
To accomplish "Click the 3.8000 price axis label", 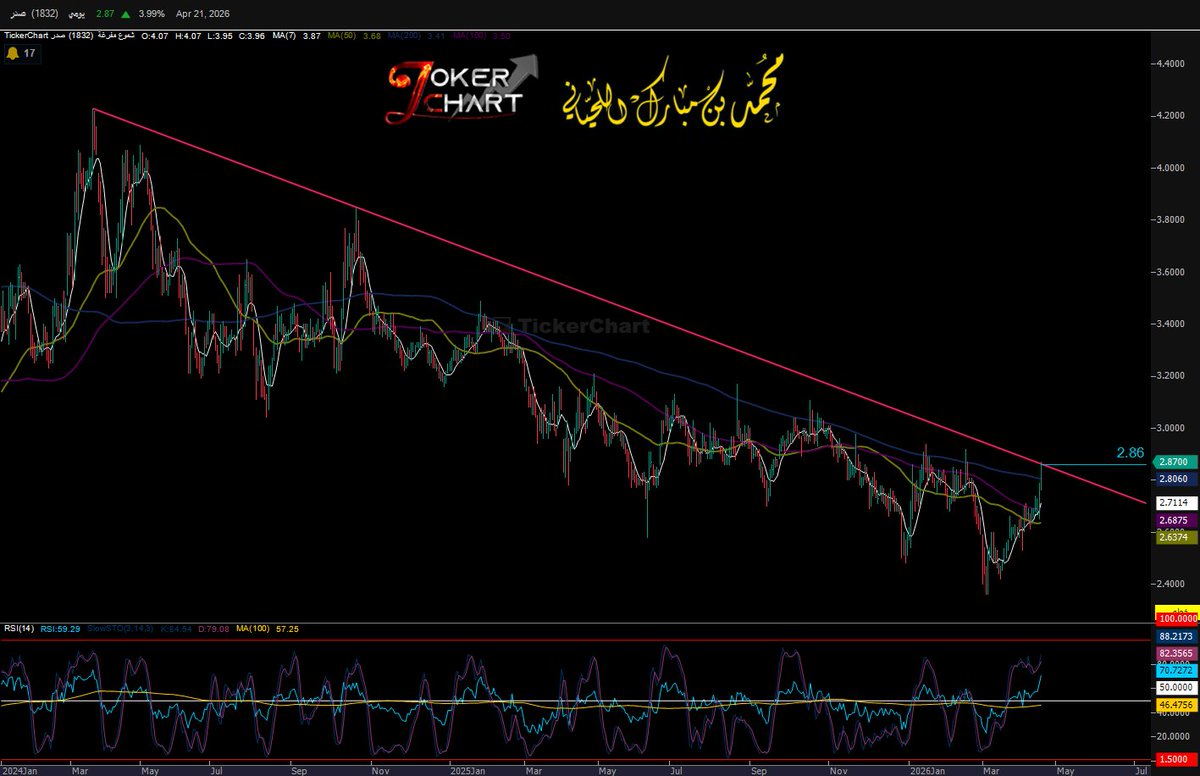I will 1170,220.
